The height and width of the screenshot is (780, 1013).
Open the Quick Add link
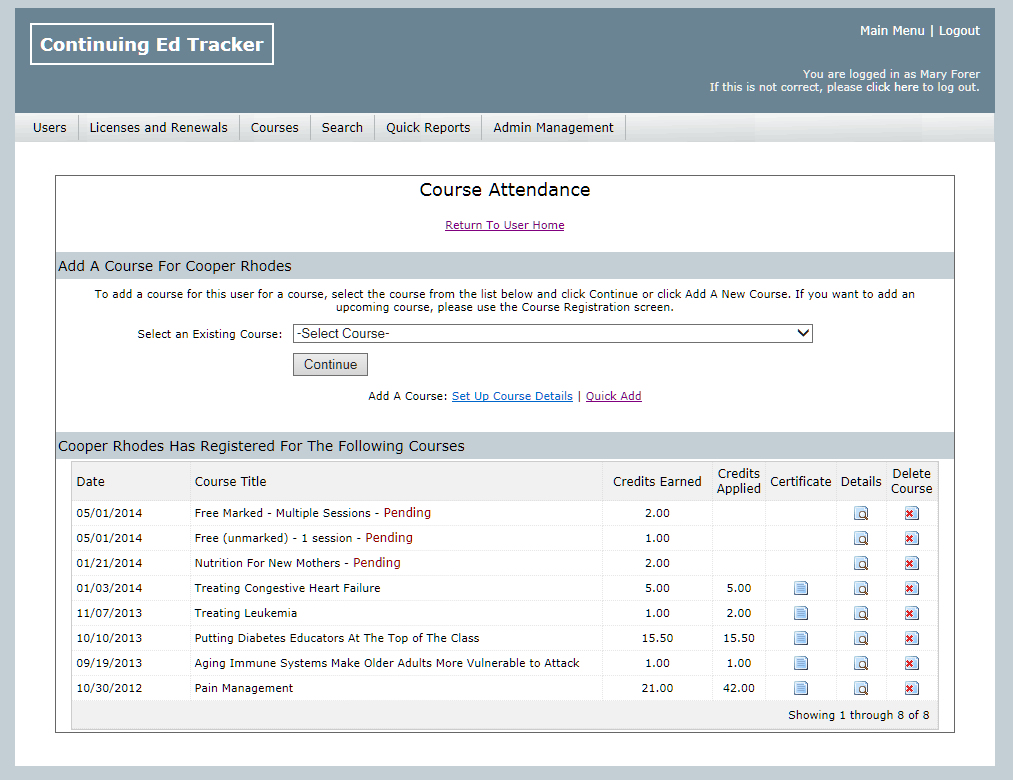613,396
